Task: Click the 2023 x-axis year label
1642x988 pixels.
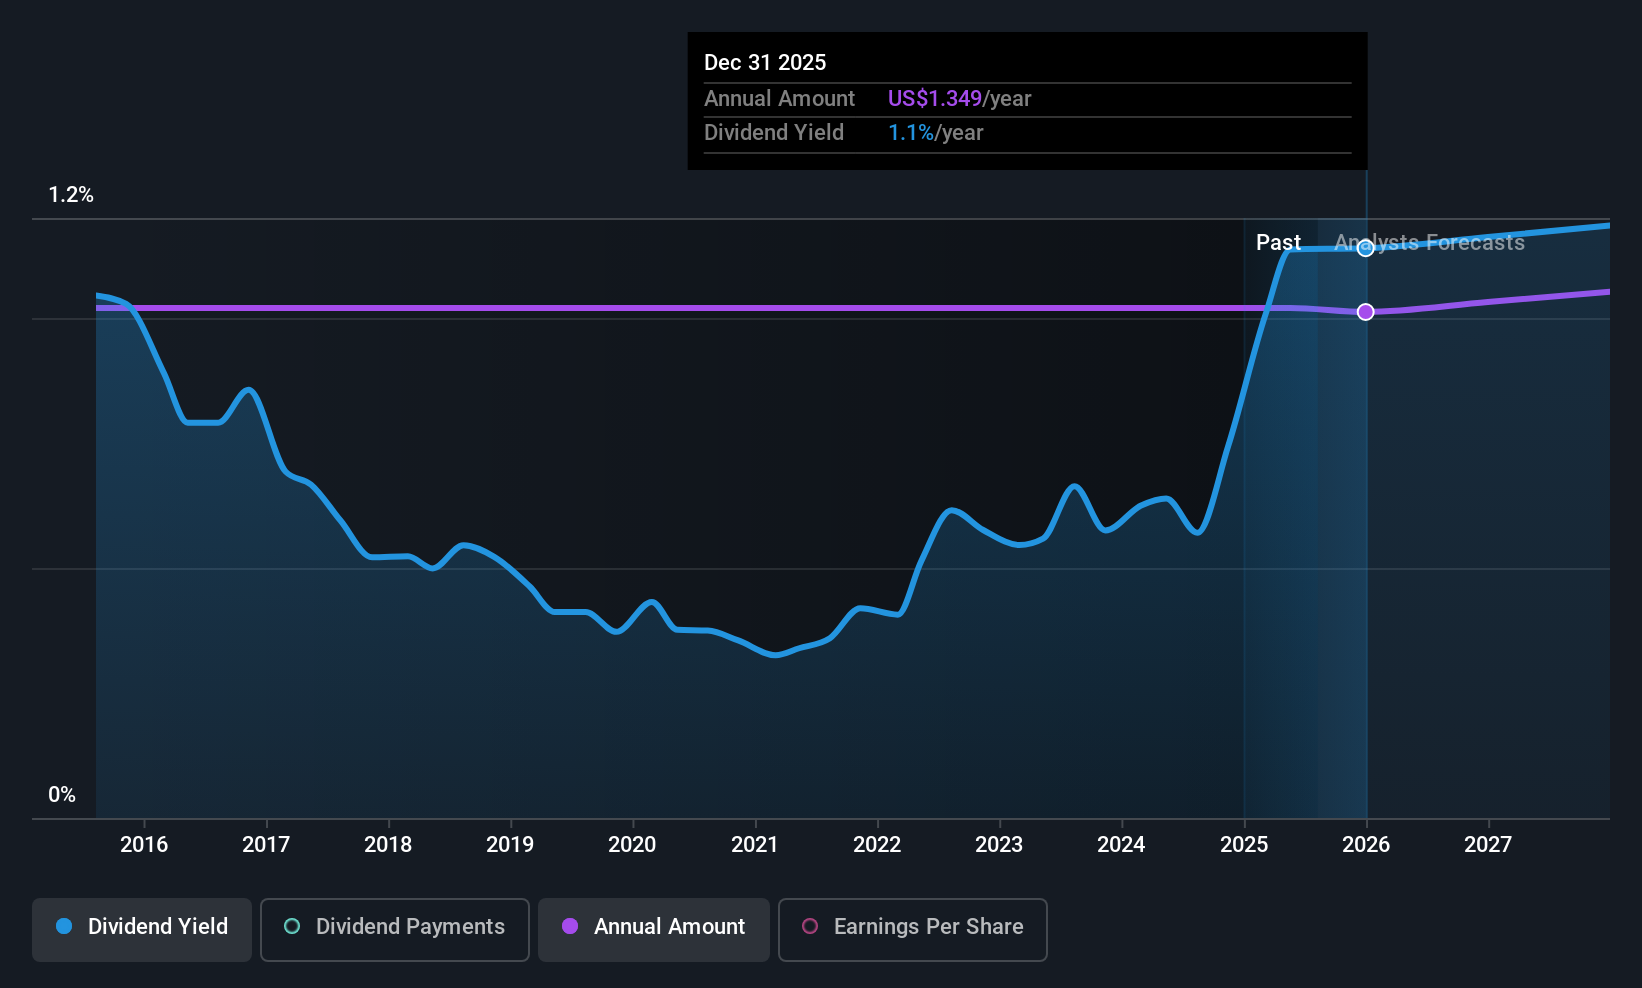Action: (999, 844)
